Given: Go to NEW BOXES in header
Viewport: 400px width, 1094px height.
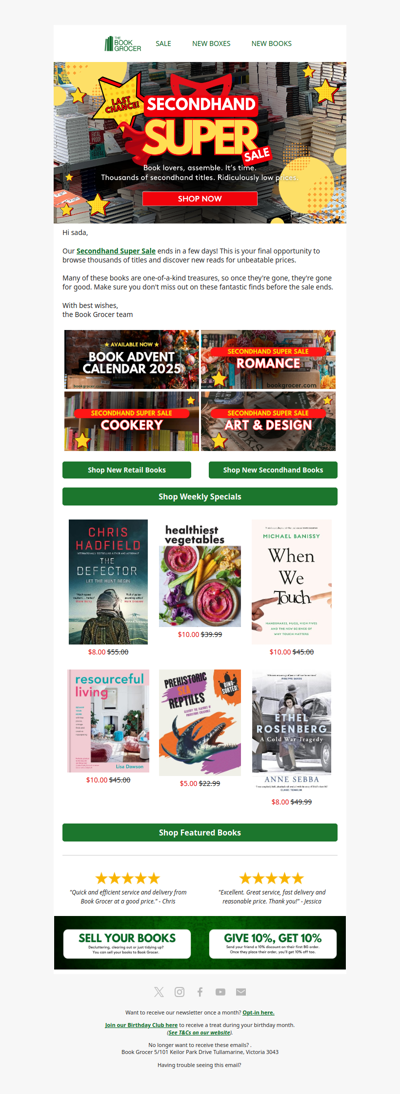Looking at the screenshot, I should tap(211, 43).
